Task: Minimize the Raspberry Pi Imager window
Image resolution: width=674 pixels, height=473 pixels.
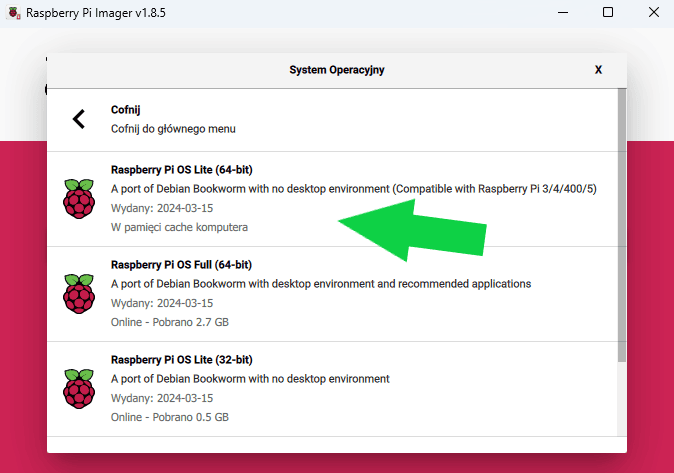Action: tap(563, 12)
